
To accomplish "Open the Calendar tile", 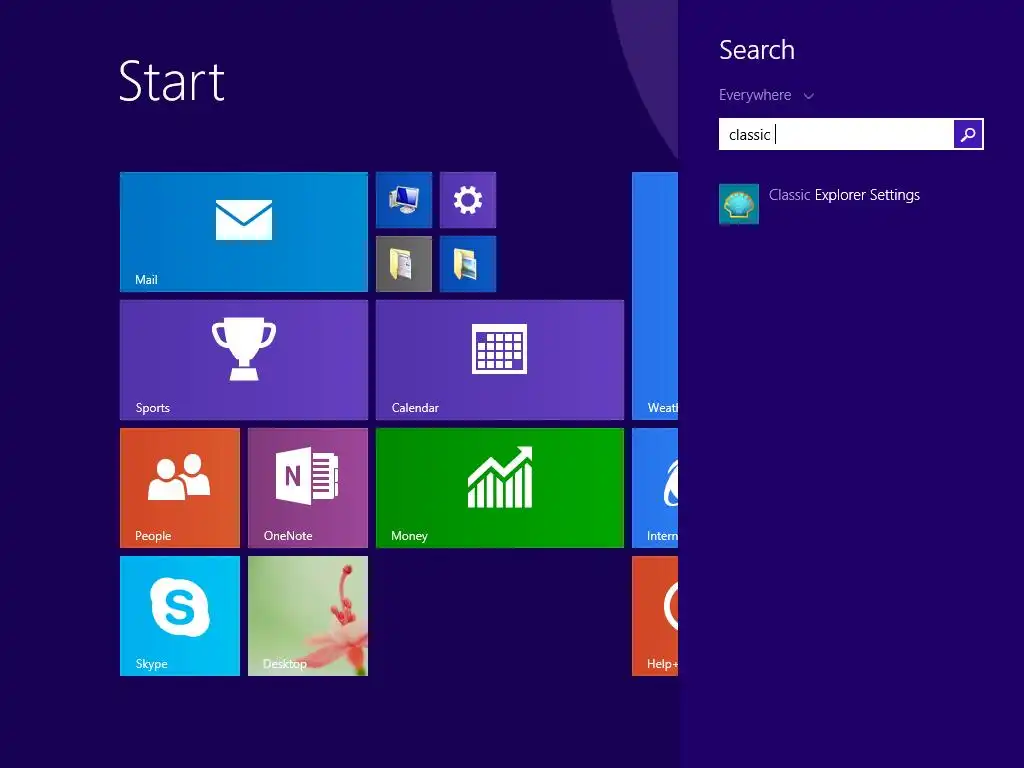I will click(x=500, y=360).
